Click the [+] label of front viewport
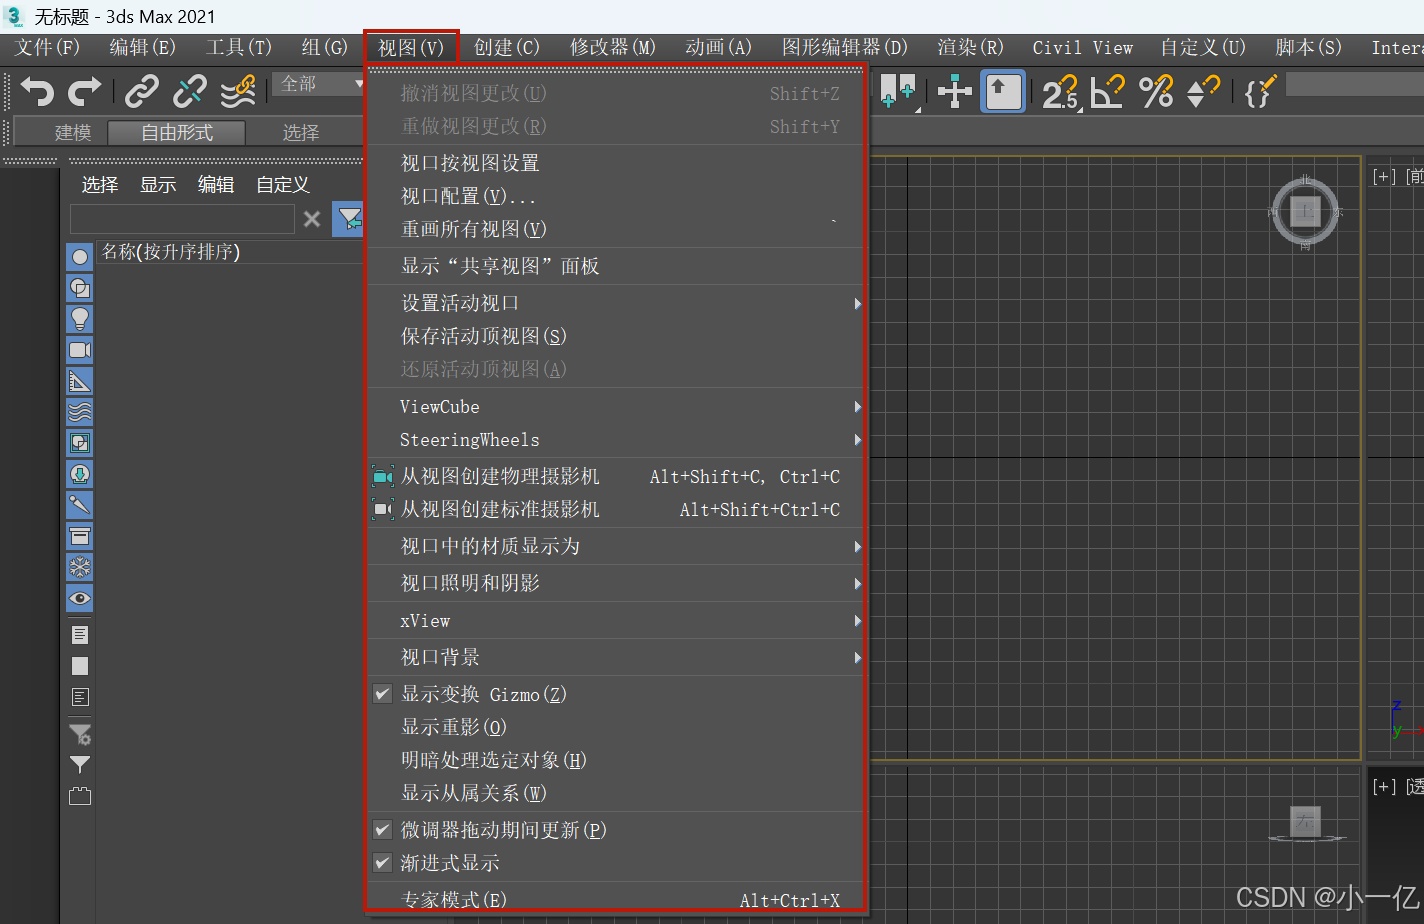Screen dimensions: 1424x924 1385,176
